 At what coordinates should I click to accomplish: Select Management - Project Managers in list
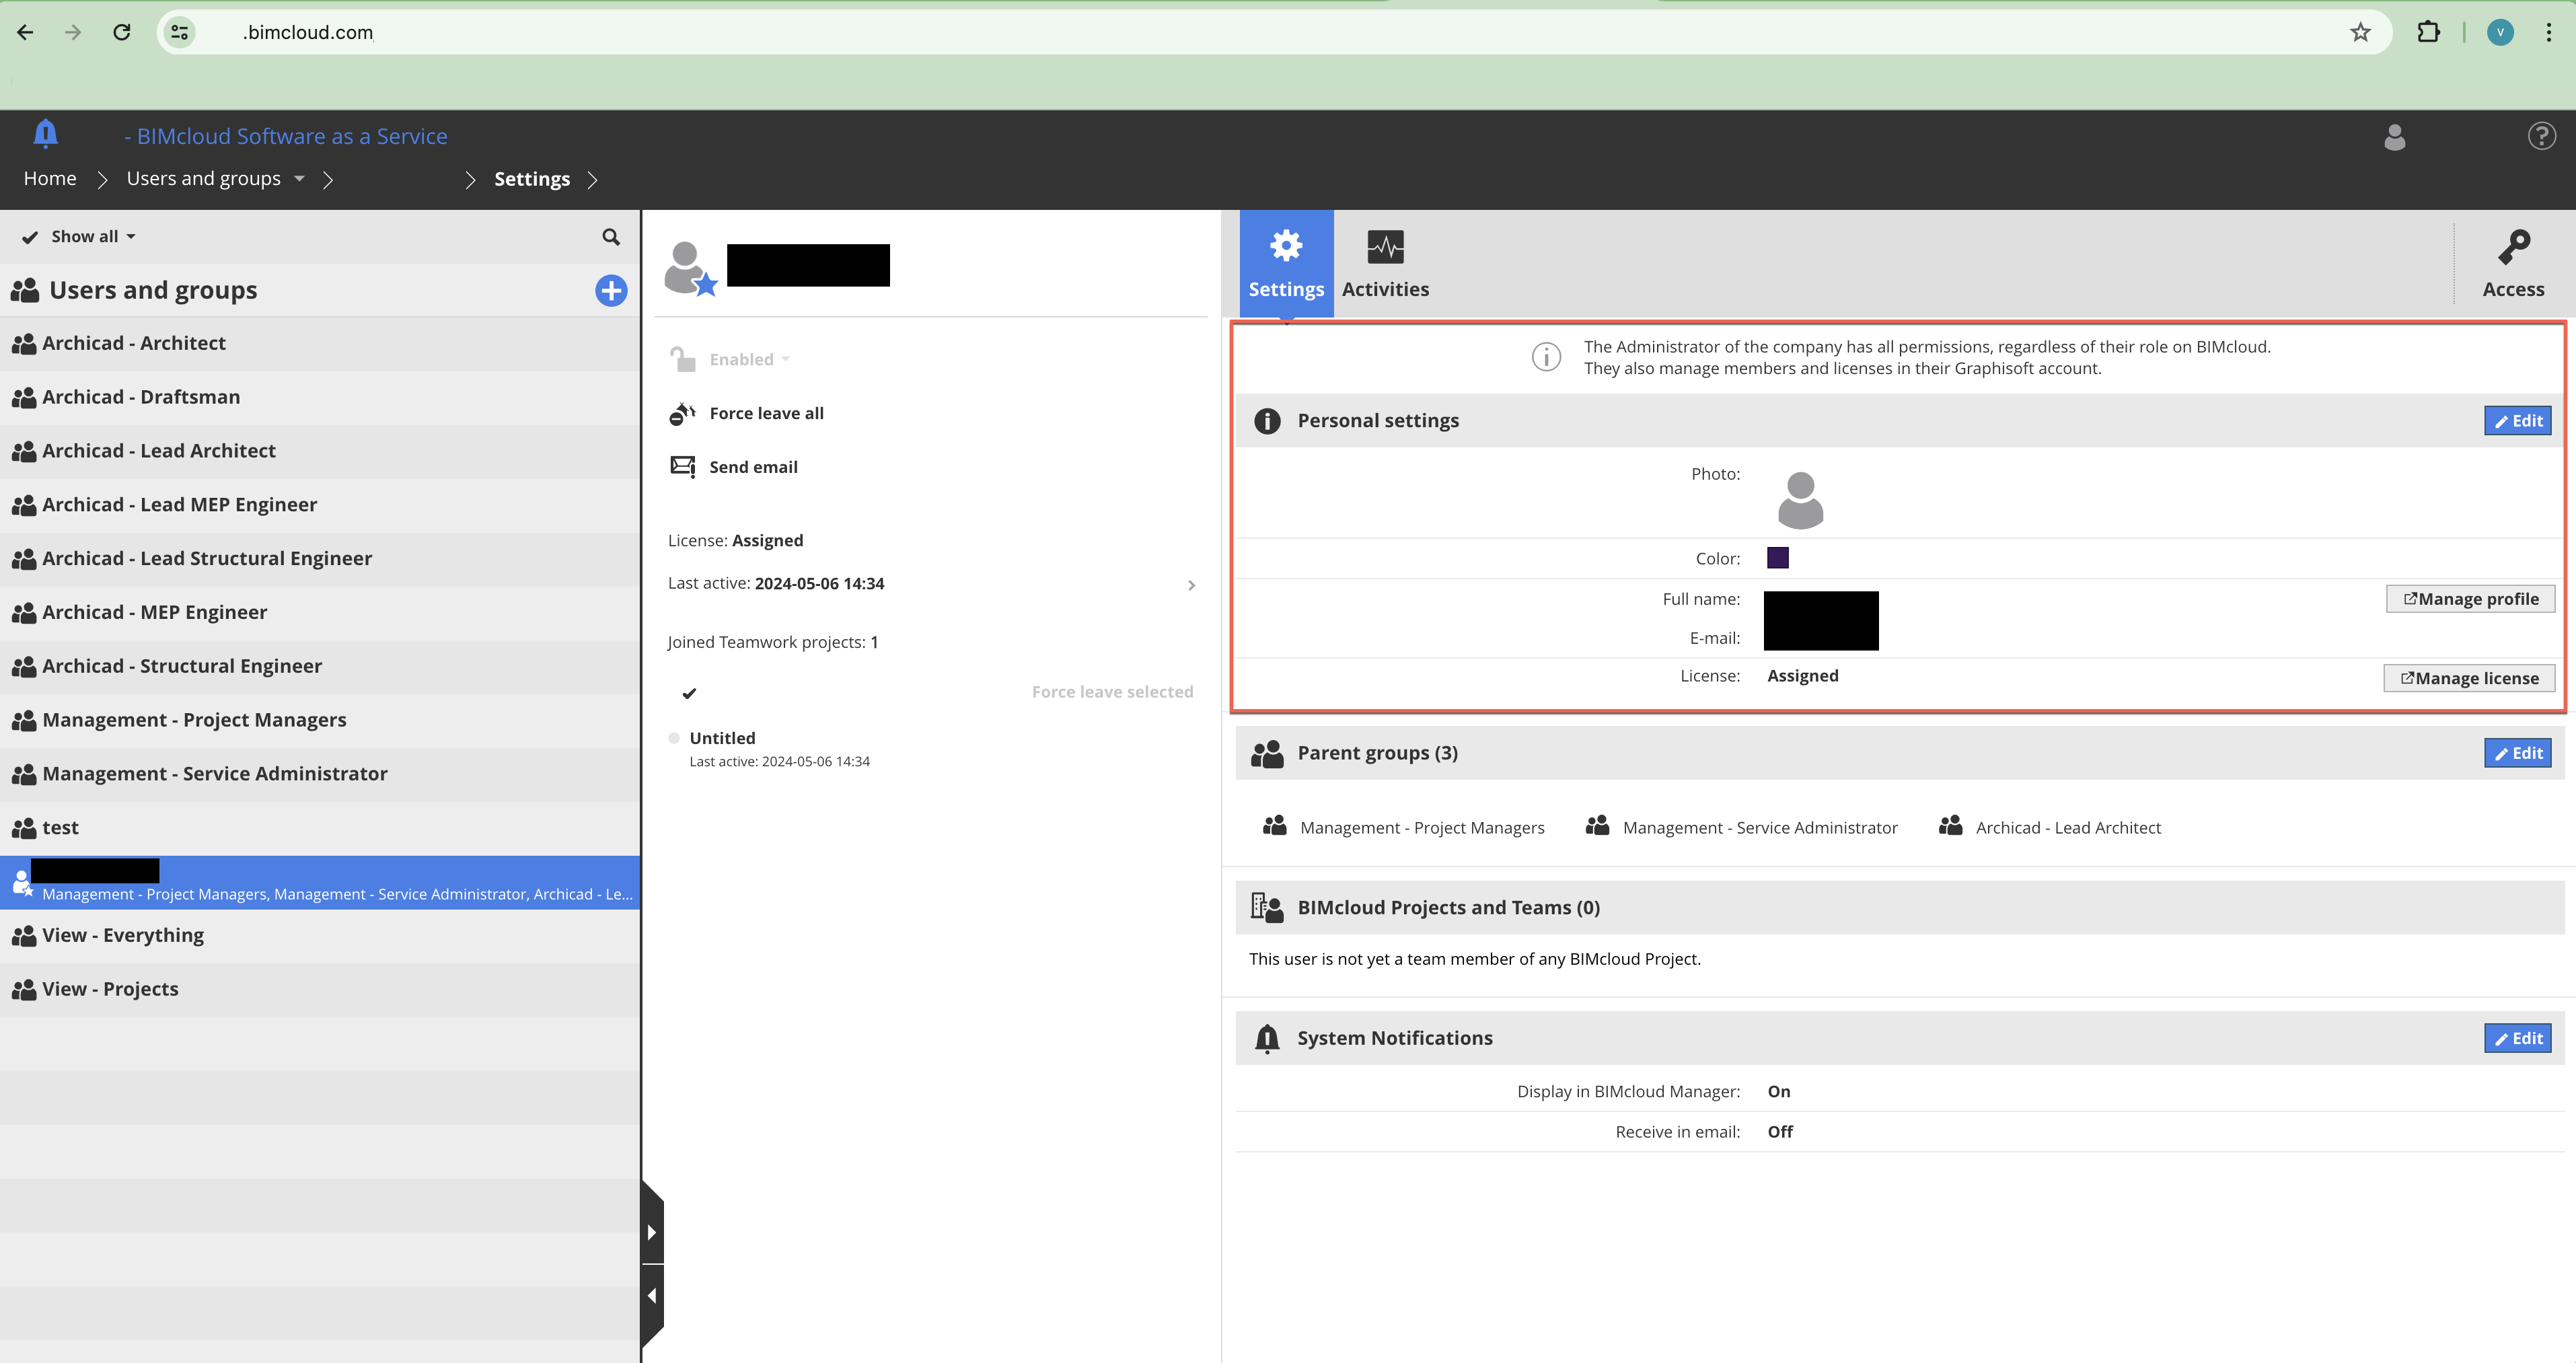[x=320, y=721]
